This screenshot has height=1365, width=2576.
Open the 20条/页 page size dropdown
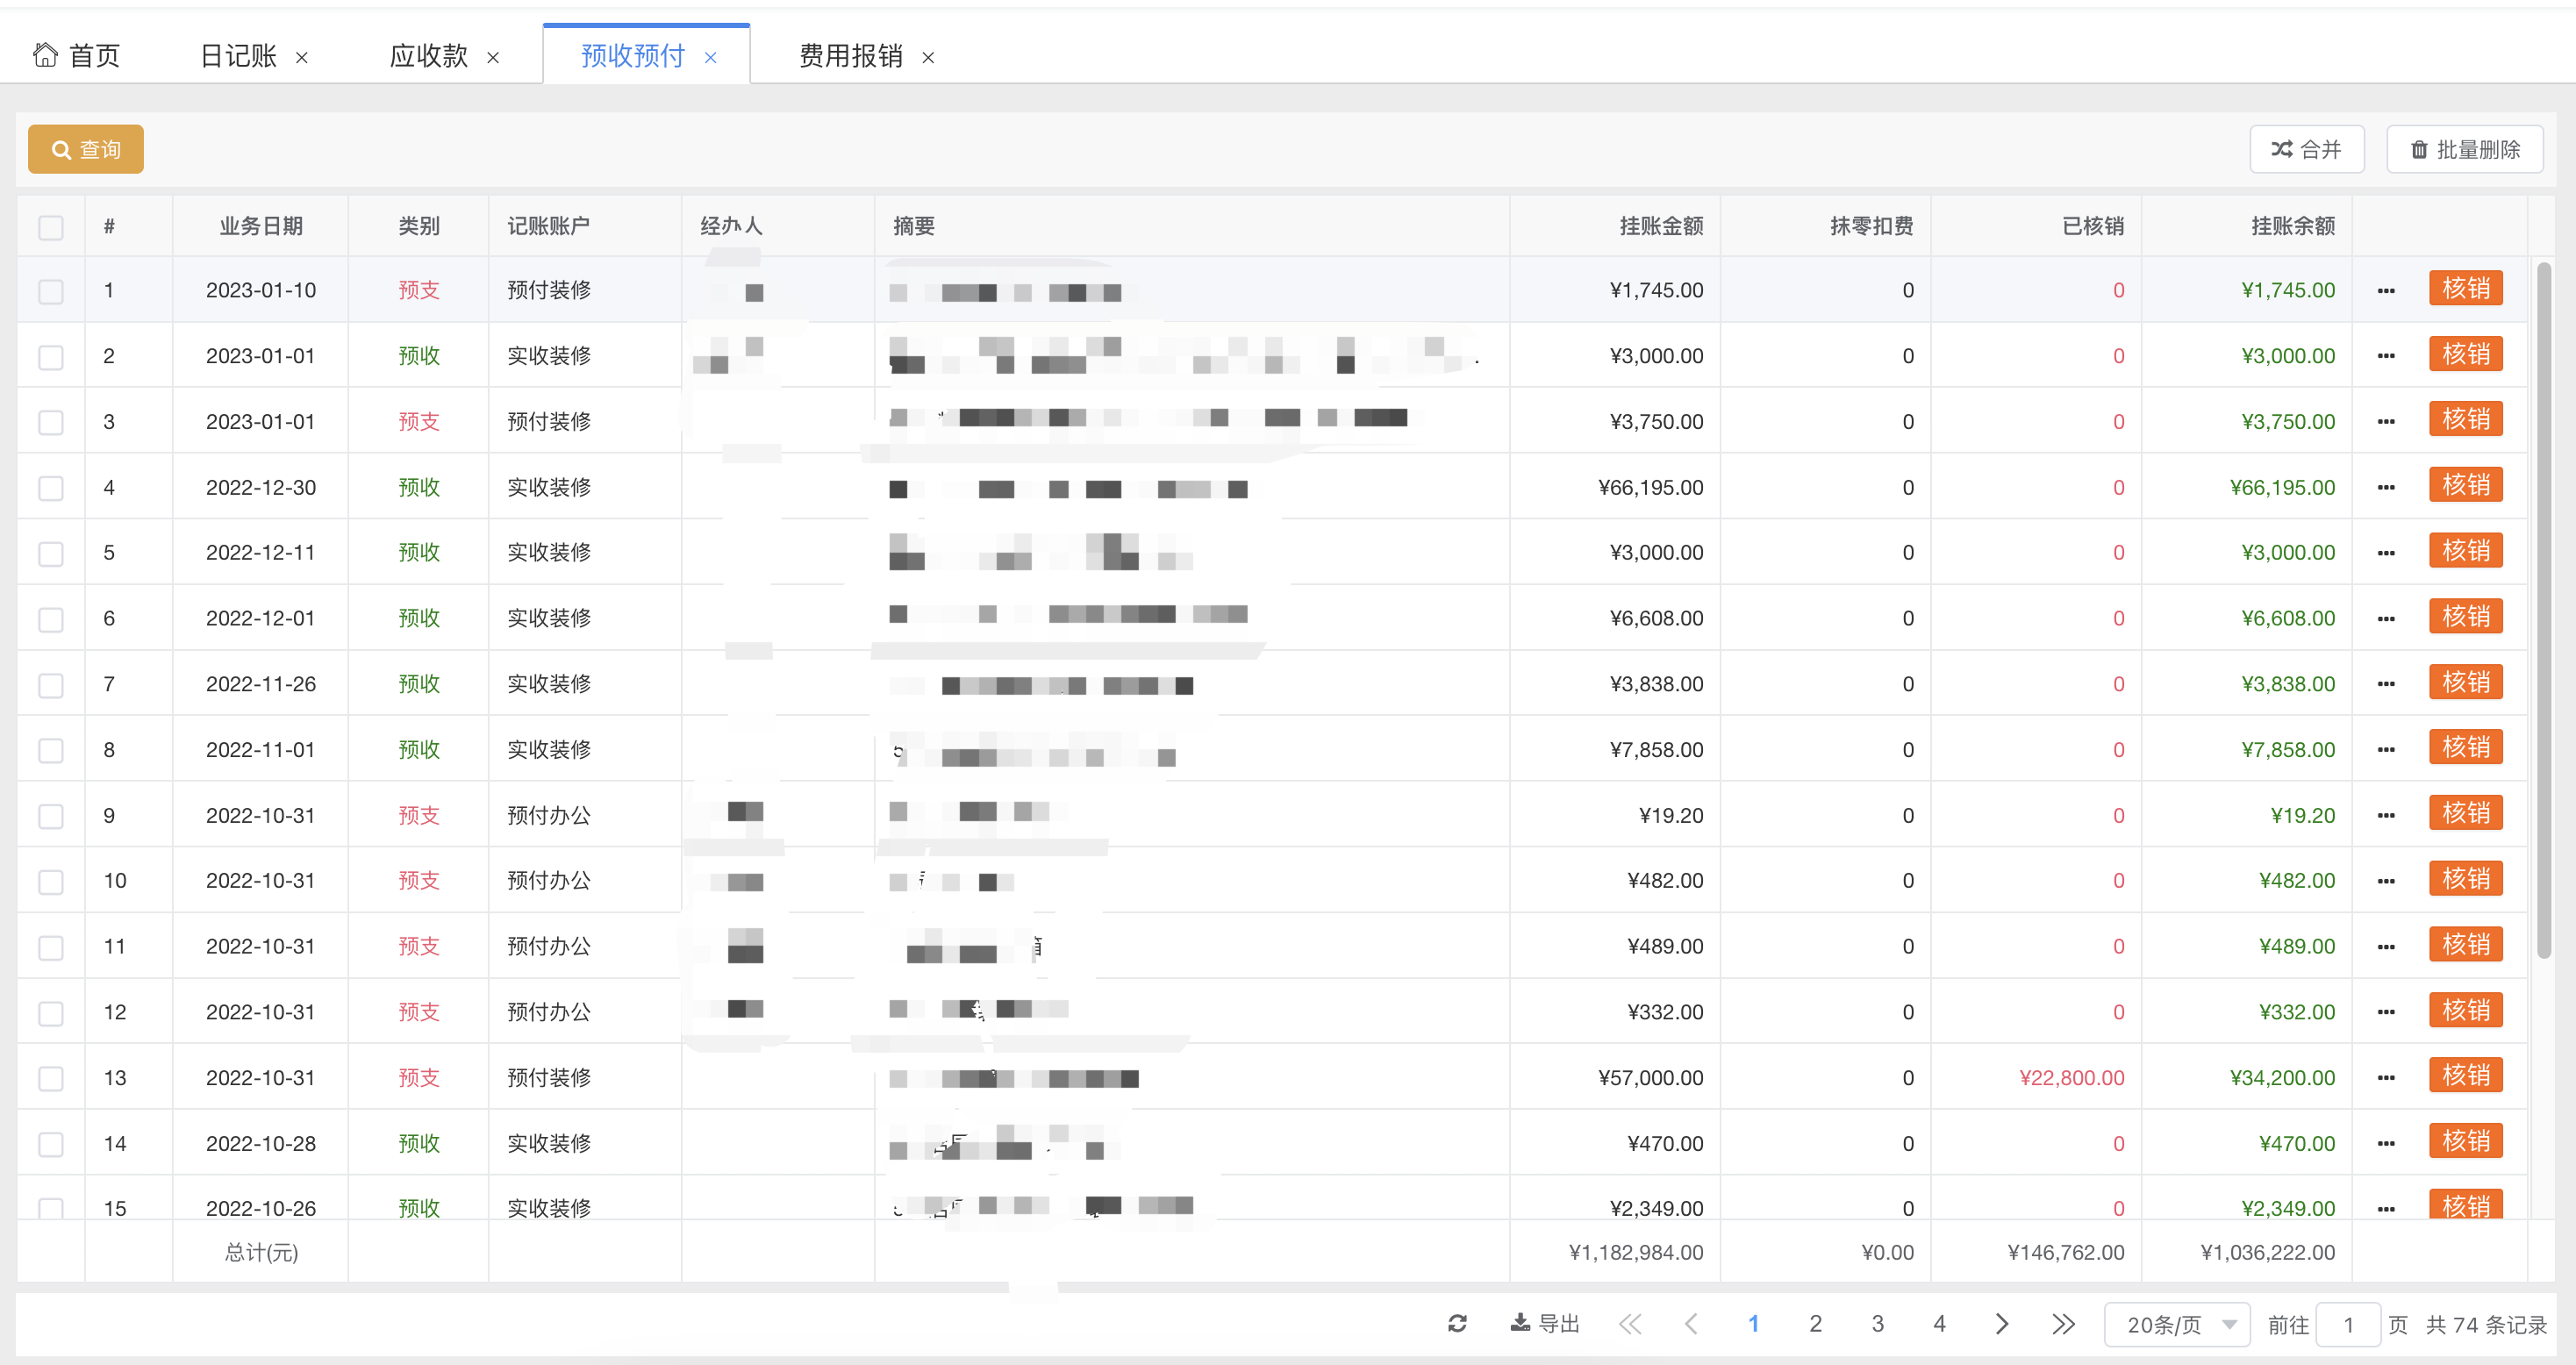[2177, 1324]
